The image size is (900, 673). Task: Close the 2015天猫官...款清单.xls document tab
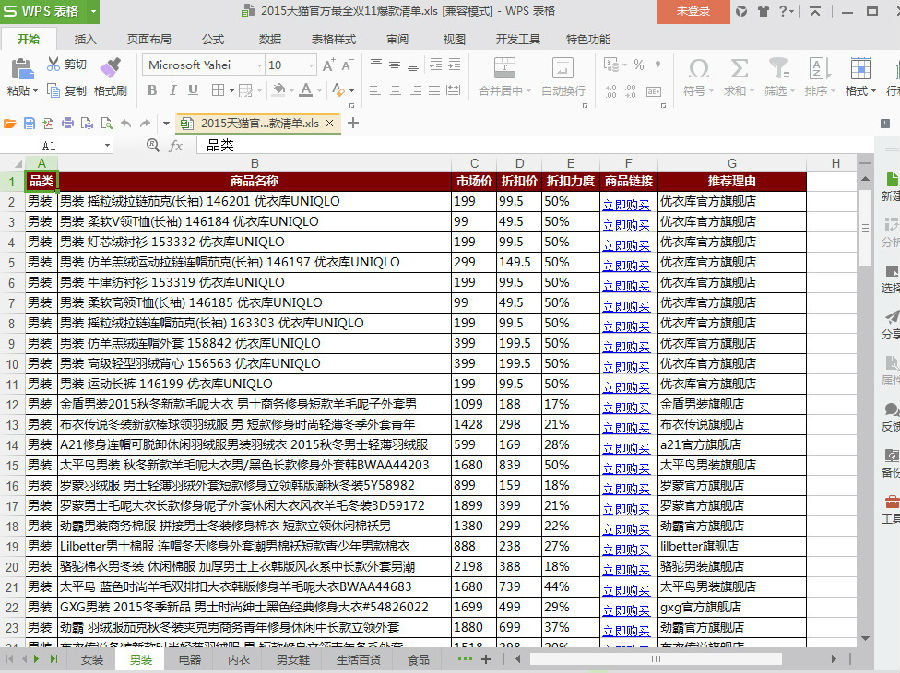(329, 123)
